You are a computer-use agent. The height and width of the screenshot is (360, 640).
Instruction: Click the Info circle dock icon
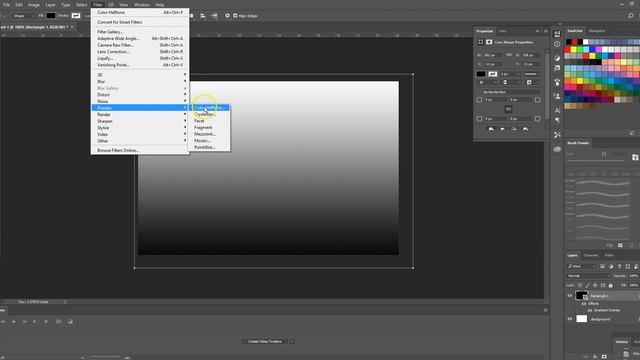tap(557, 44)
